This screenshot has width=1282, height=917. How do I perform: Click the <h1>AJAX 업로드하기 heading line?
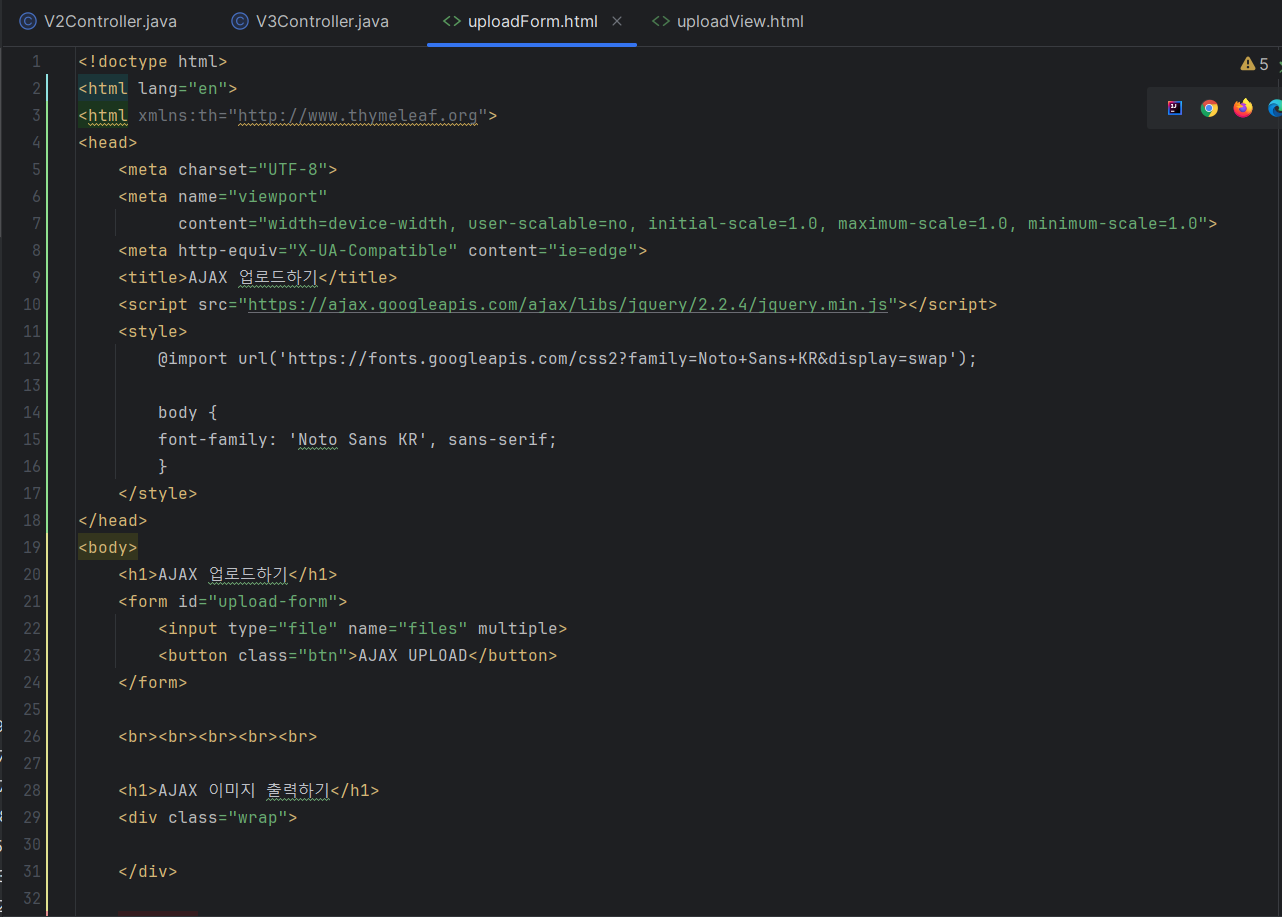click(228, 575)
